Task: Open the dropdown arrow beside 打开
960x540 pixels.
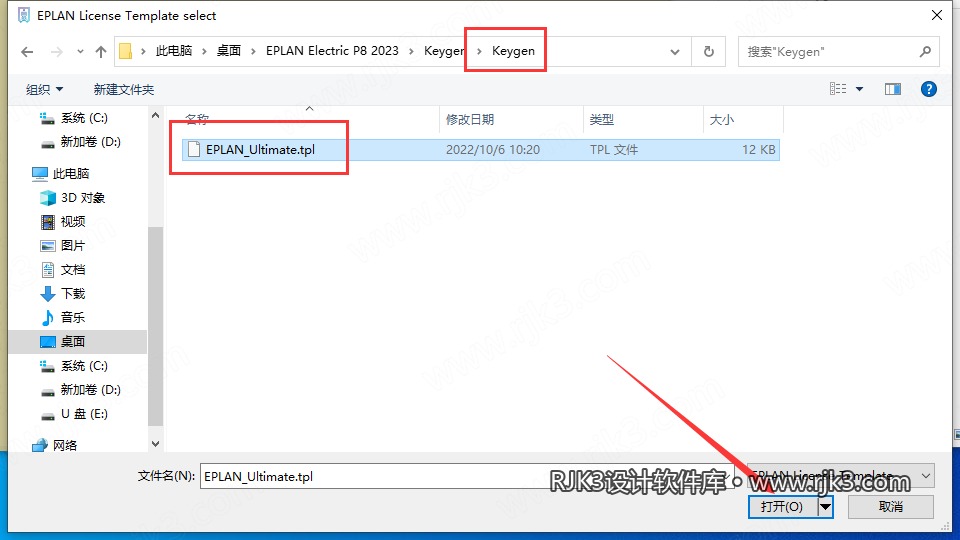Action: (x=825, y=507)
